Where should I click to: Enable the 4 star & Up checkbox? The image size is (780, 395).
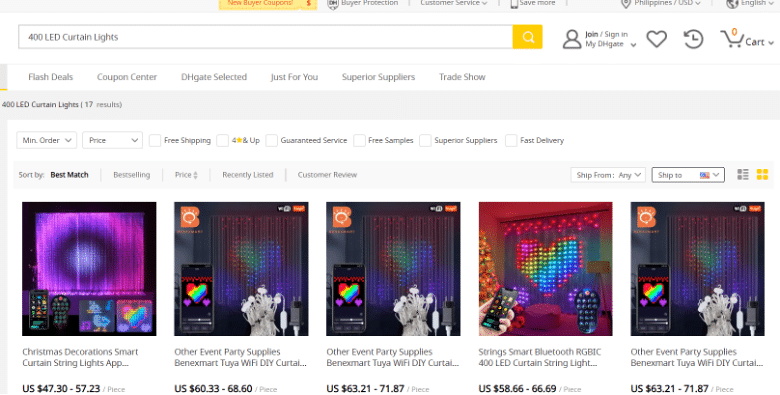click(222, 140)
